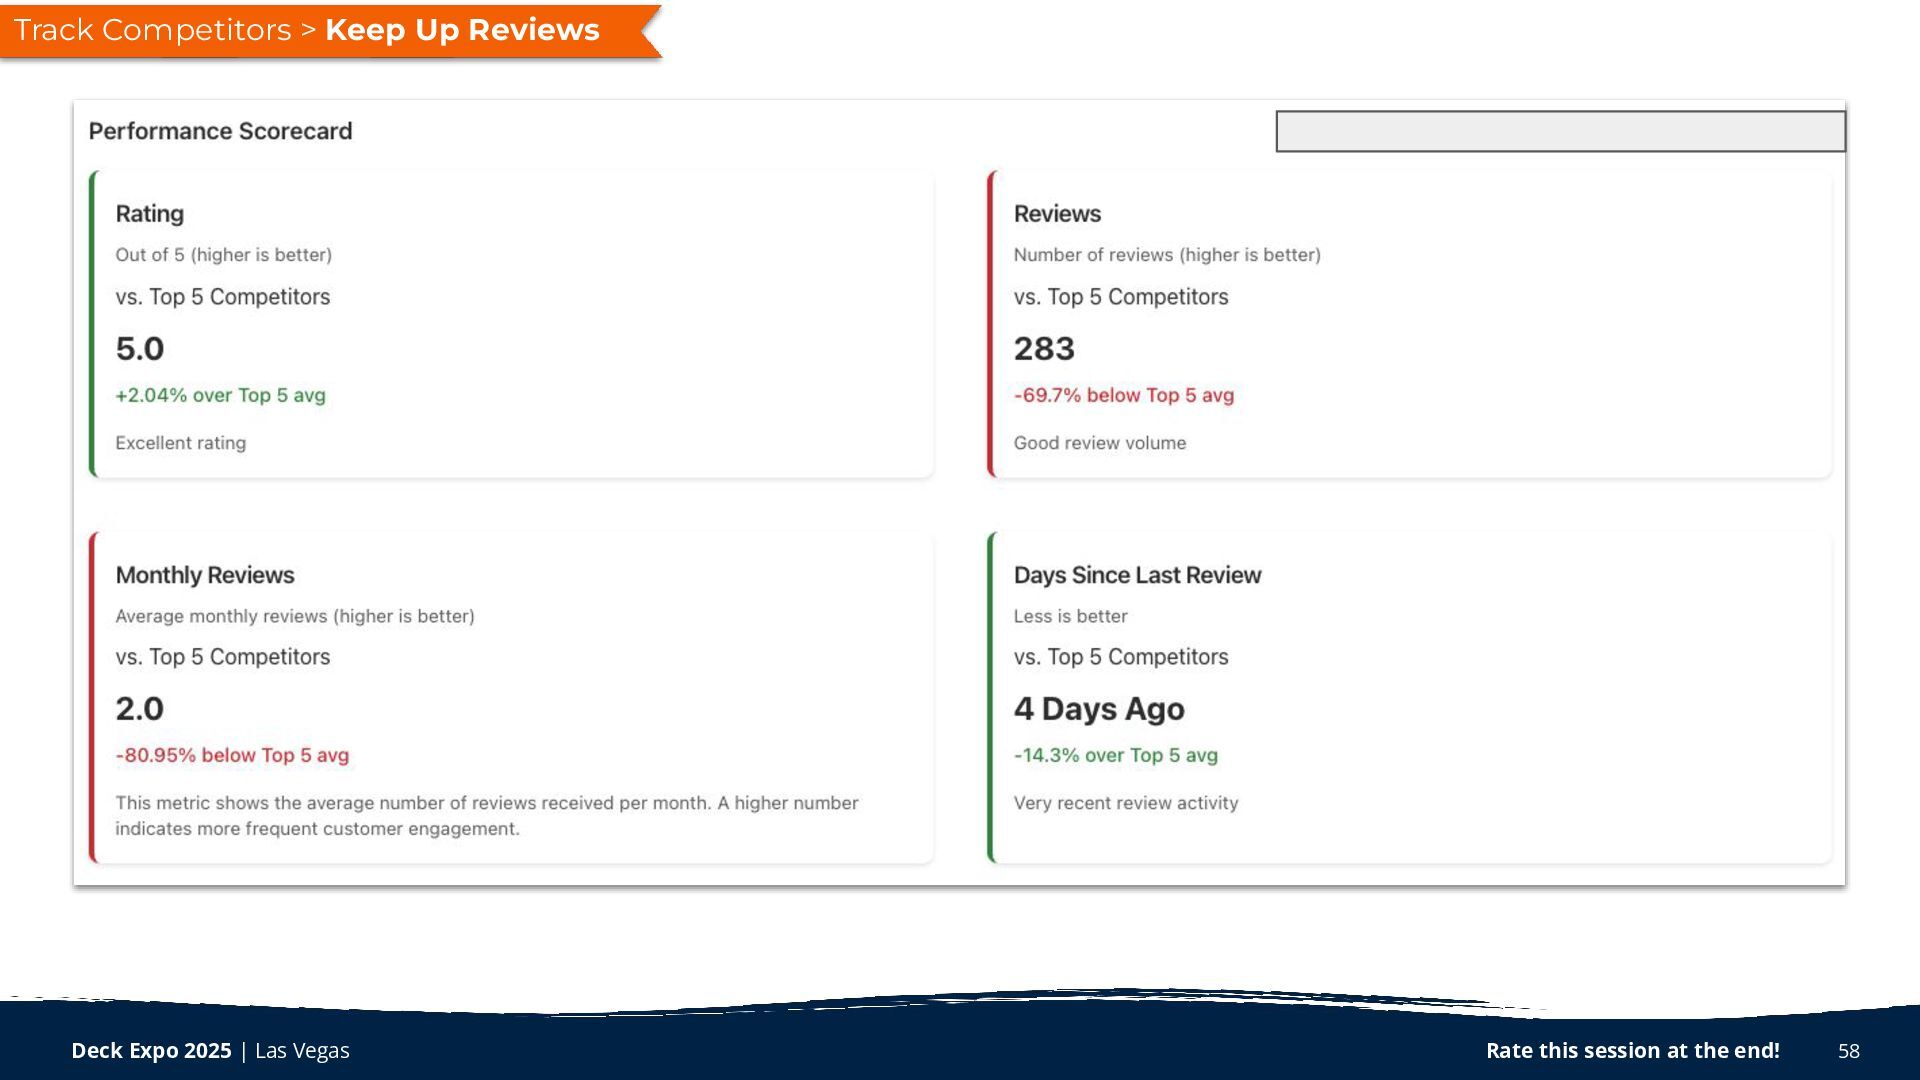Click slide page number 58

1848,1050
